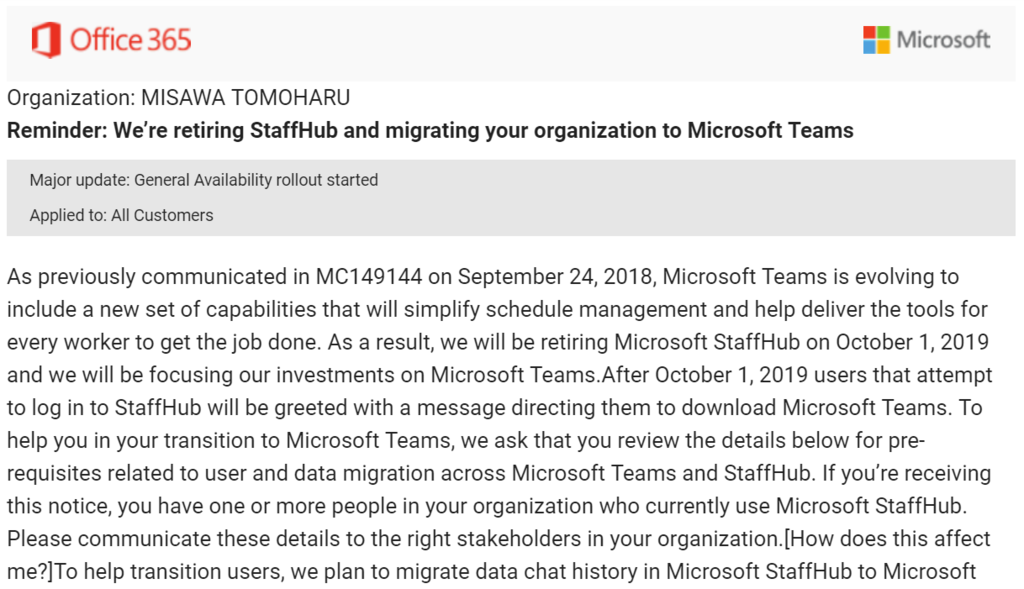Click the Applied to: All Customers line
Viewport: 1024px width, 589px height.
tap(121, 215)
